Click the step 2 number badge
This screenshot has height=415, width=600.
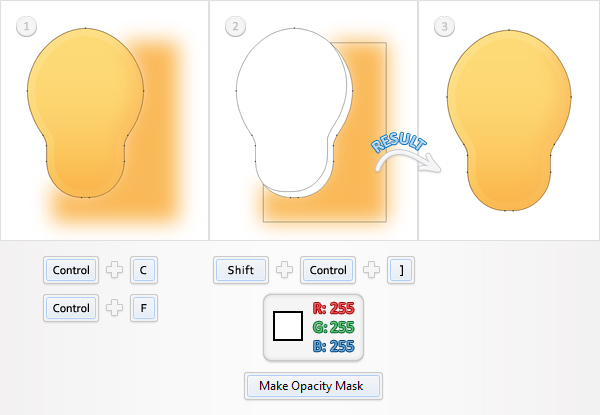click(235, 26)
